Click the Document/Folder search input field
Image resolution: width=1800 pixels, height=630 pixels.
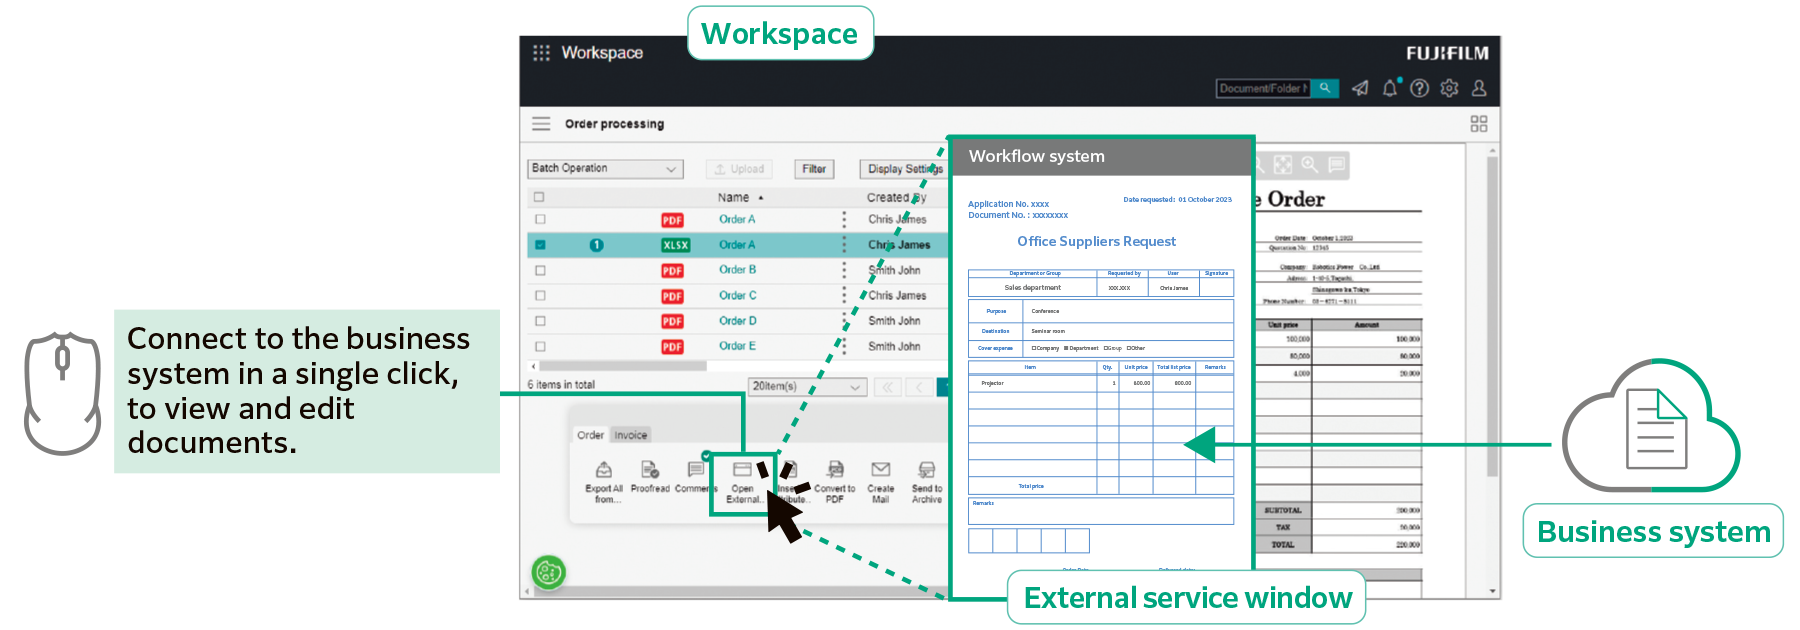1262,89
